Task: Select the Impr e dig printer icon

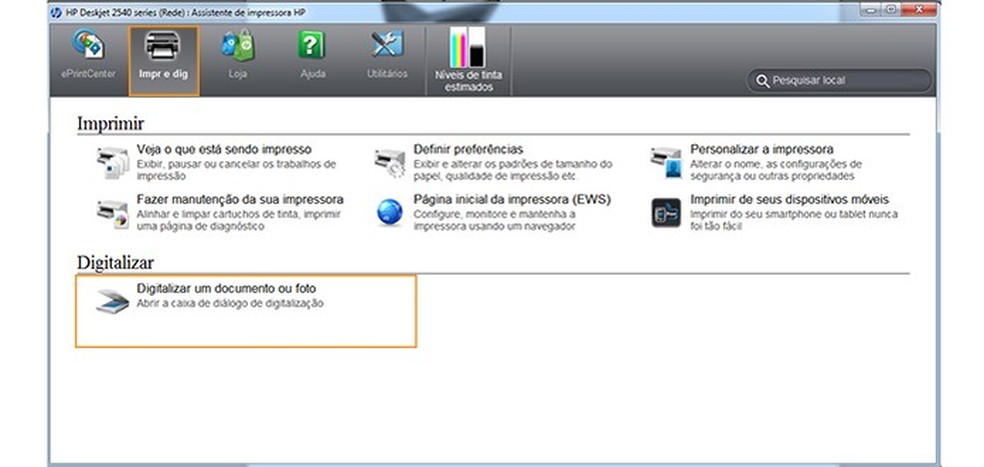Action: click(x=163, y=45)
